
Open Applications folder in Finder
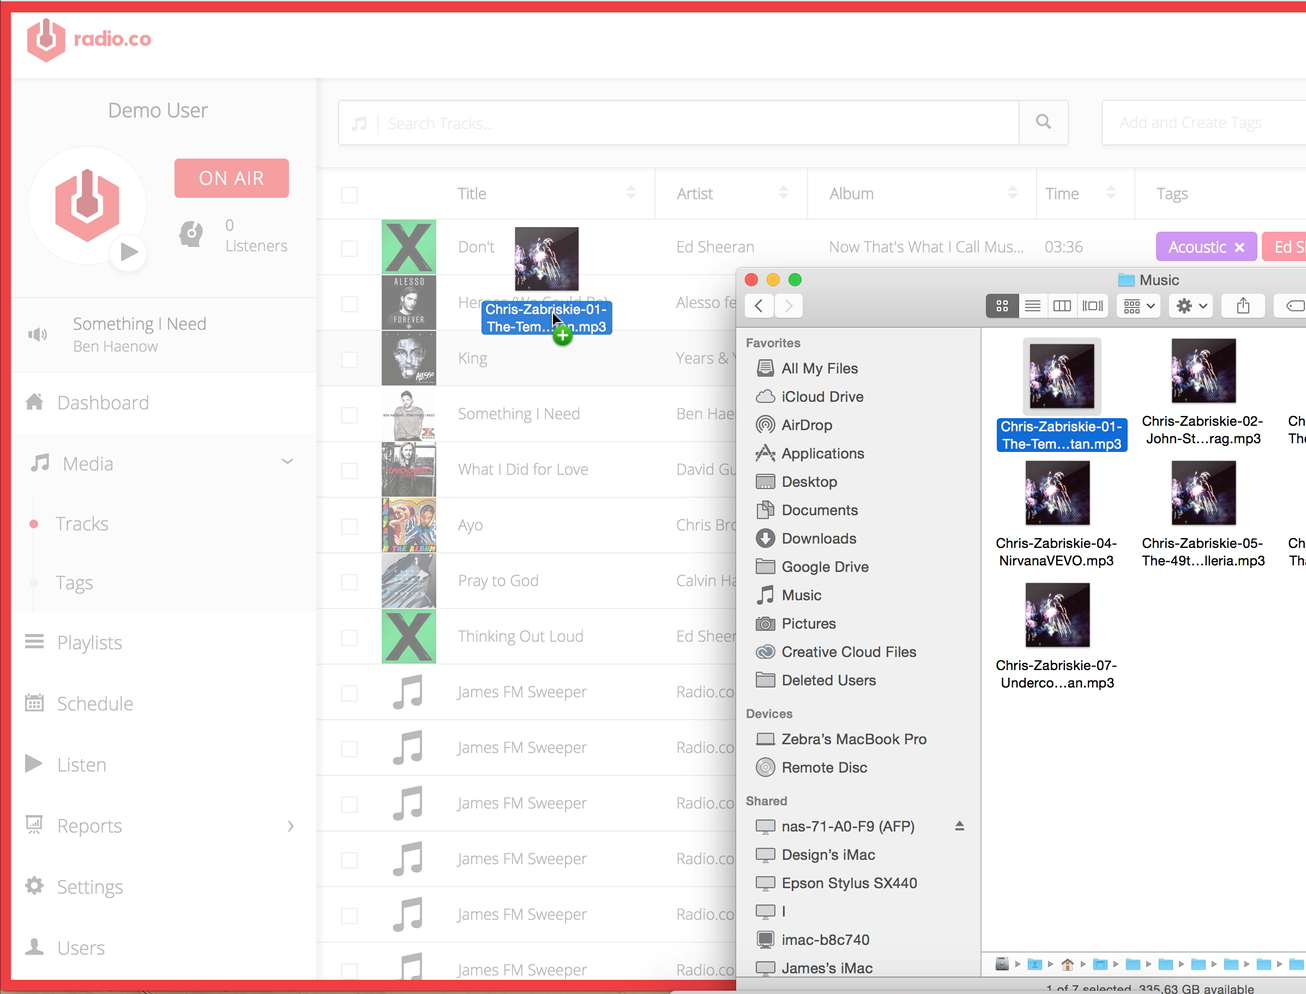tap(823, 453)
